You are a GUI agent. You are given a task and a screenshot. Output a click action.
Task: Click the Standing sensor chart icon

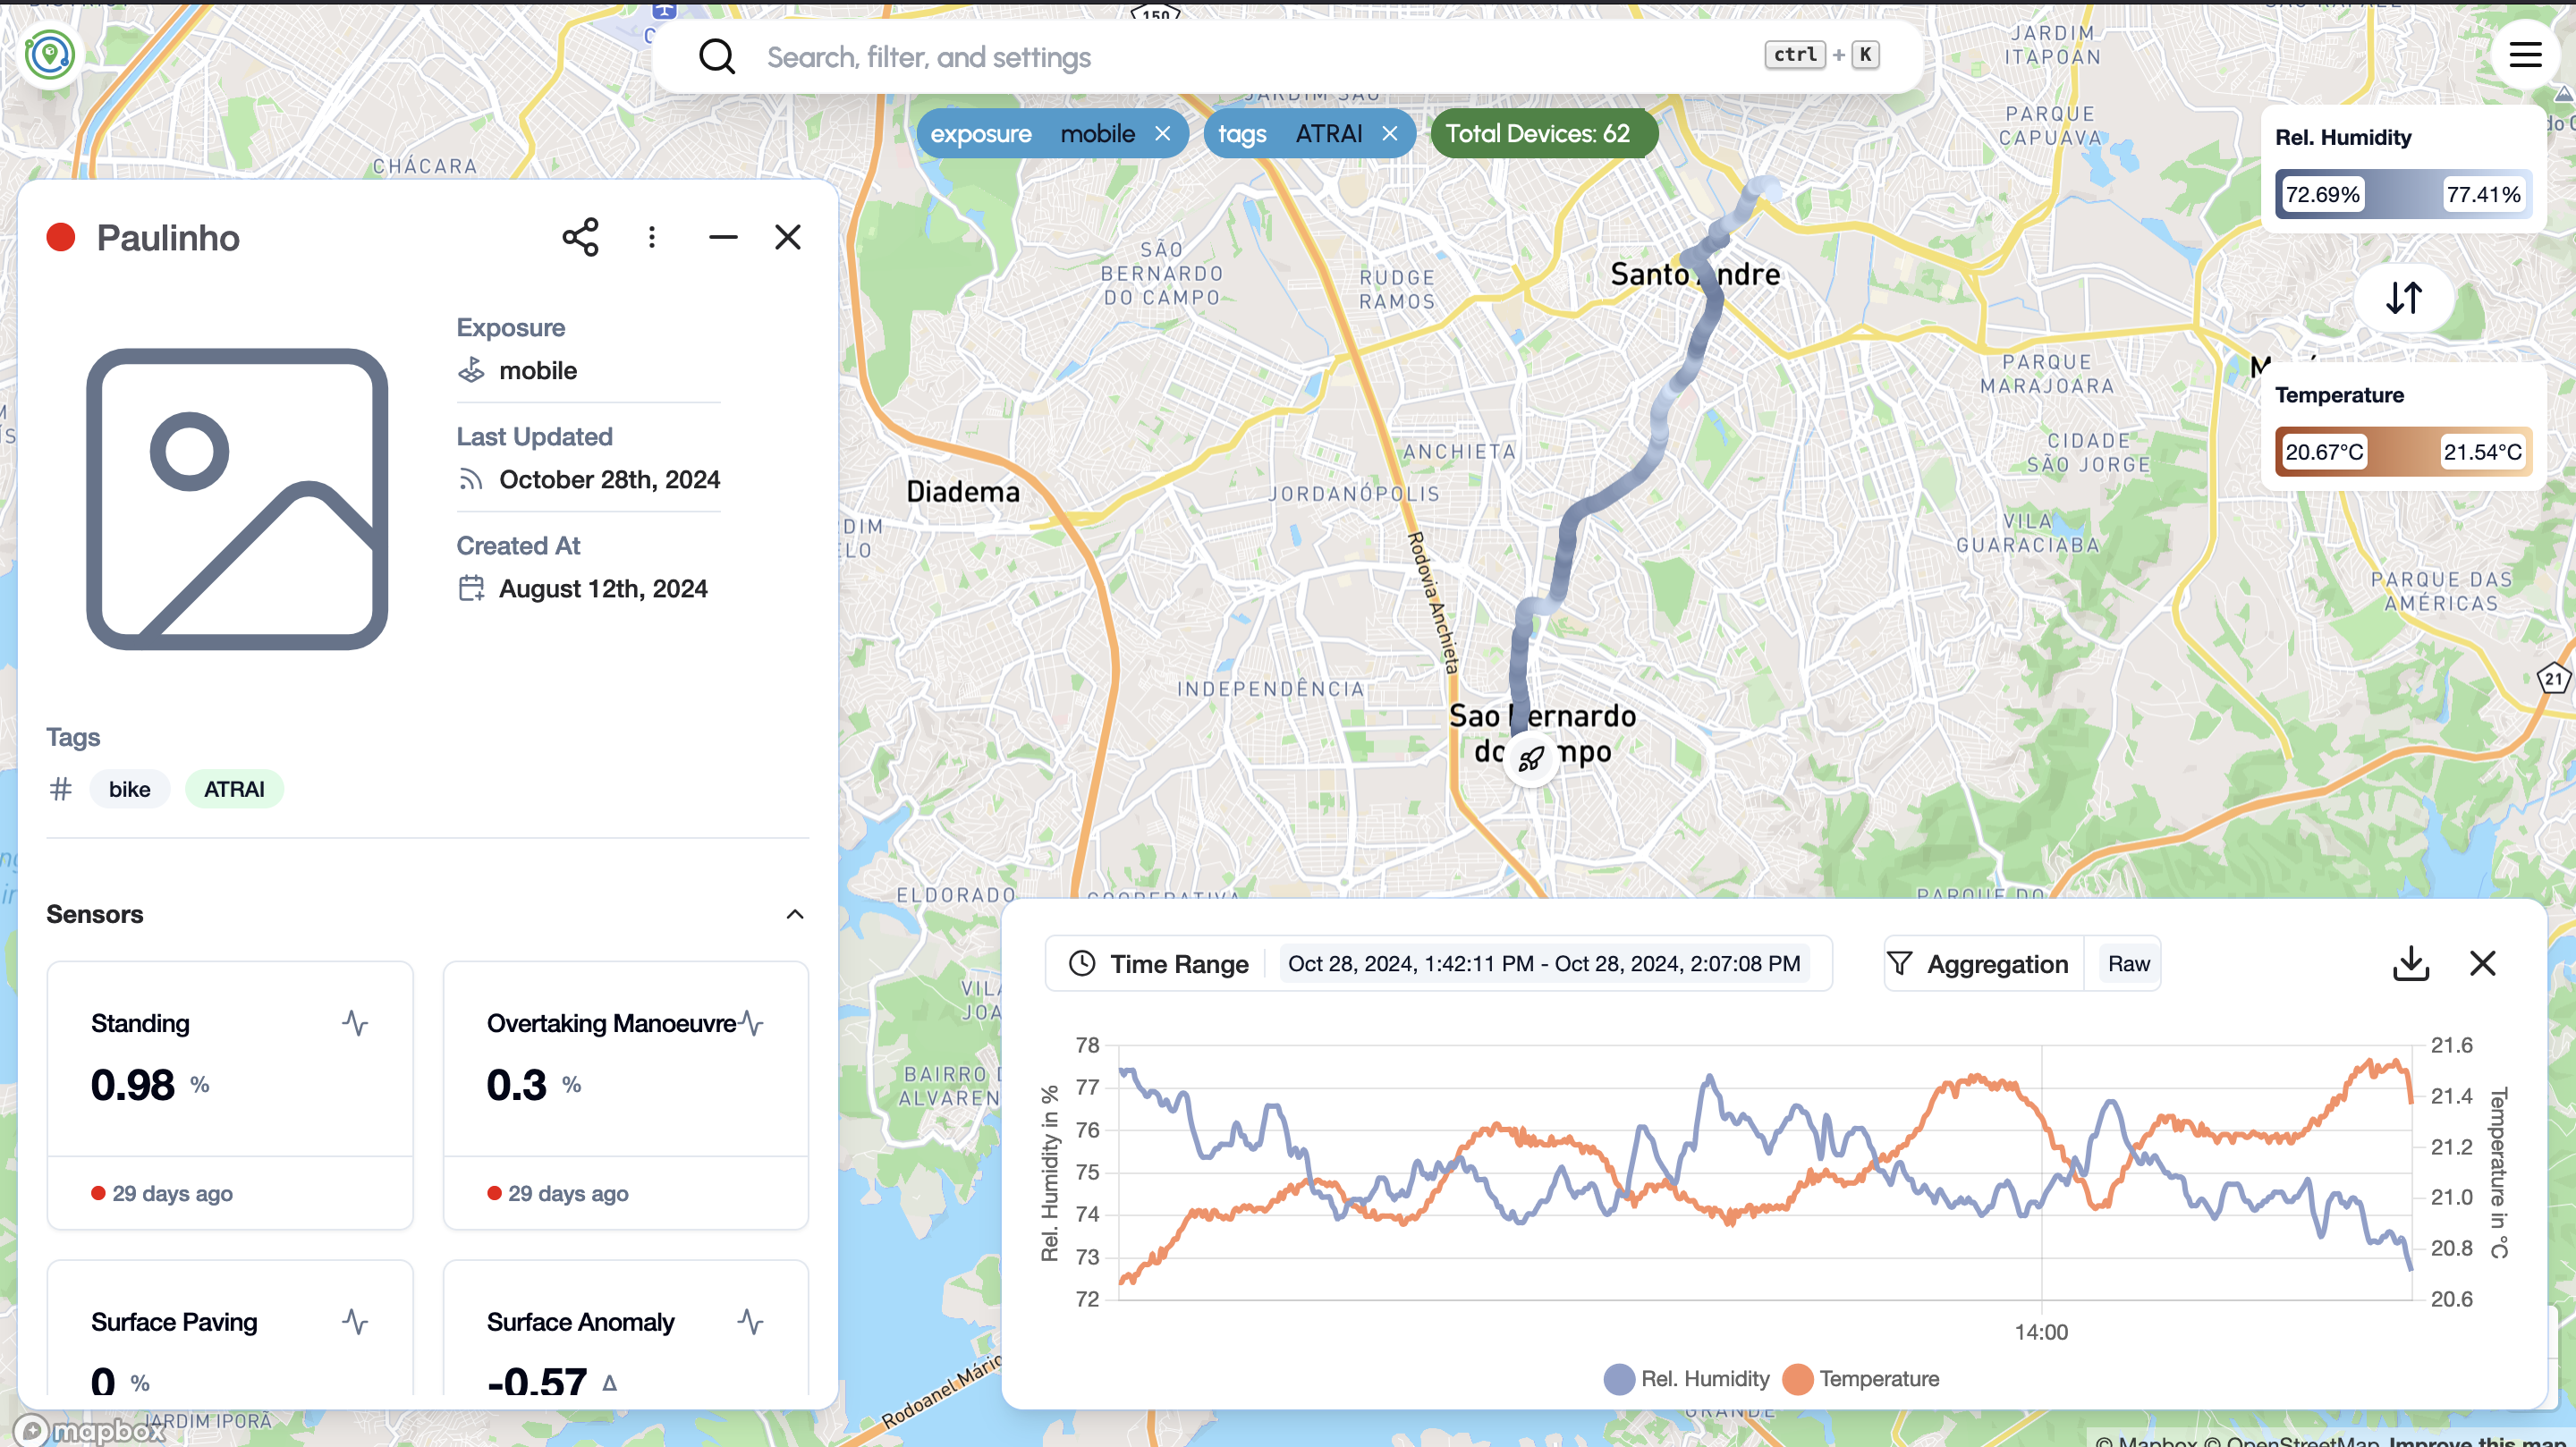point(355,1023)
